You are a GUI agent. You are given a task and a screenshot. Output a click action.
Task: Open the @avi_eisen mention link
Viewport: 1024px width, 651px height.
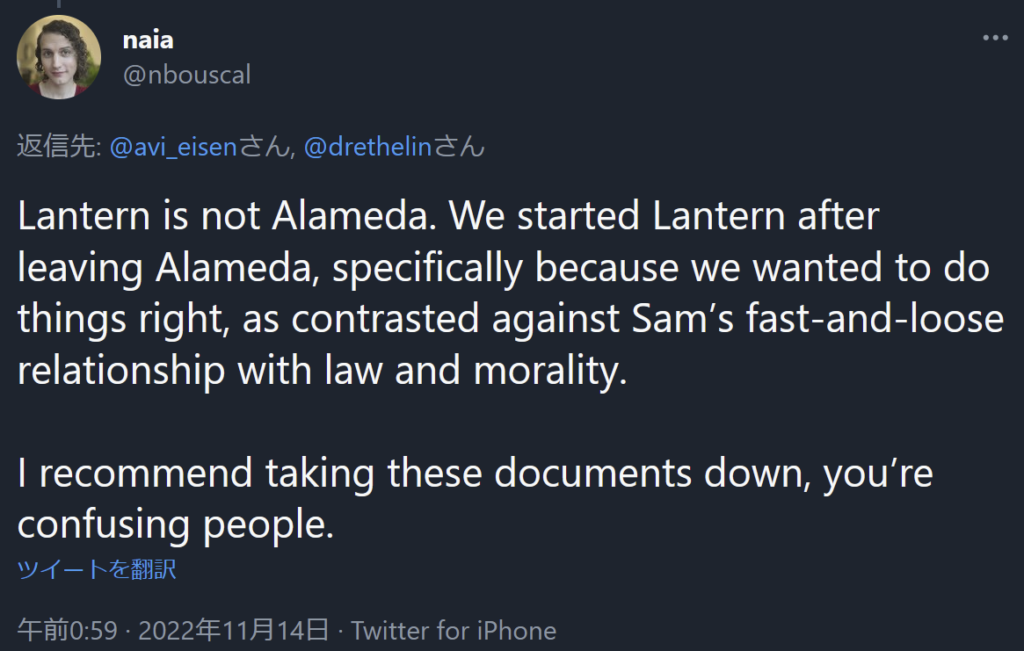point(172,147)
